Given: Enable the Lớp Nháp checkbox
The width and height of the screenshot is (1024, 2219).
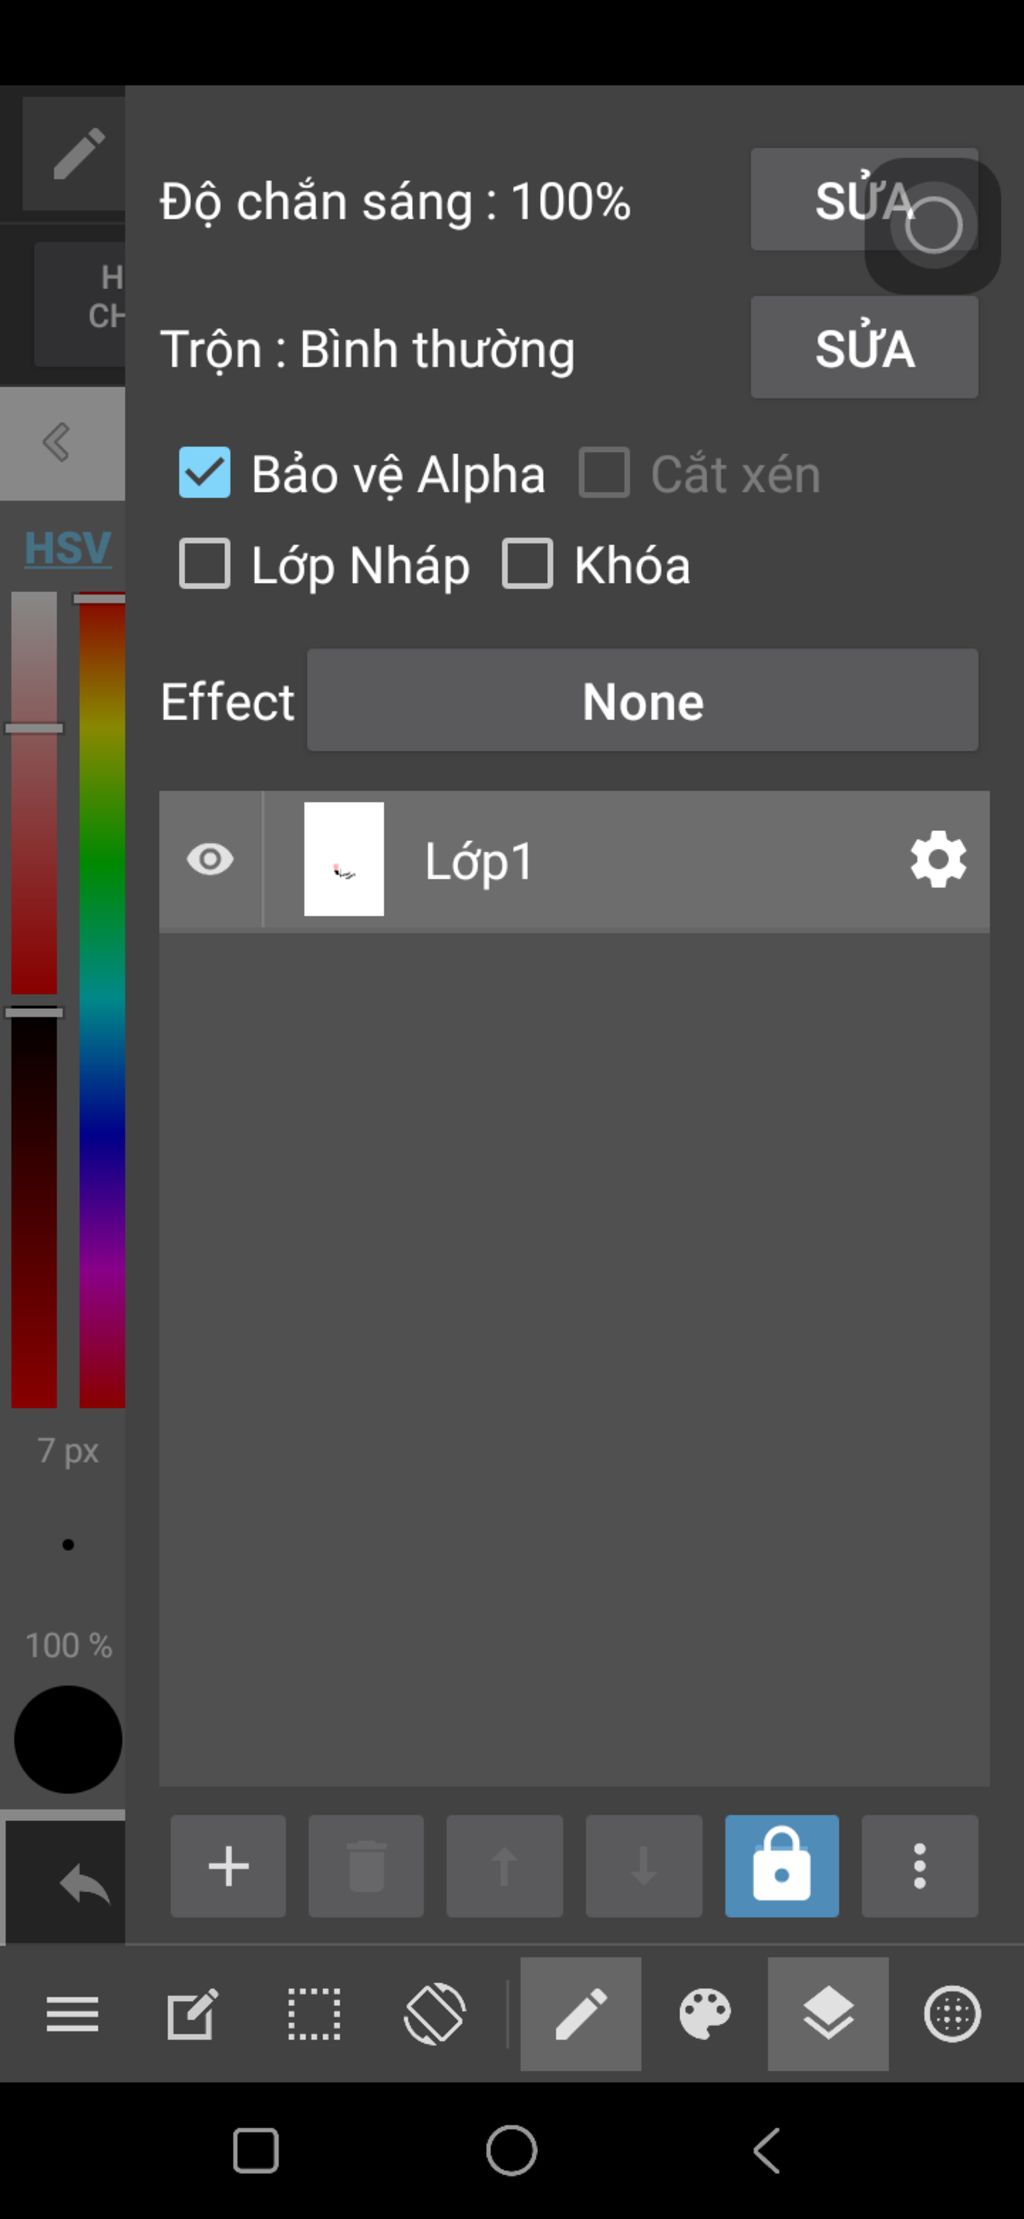Looking at the screenshot, I should click(204, 564).
